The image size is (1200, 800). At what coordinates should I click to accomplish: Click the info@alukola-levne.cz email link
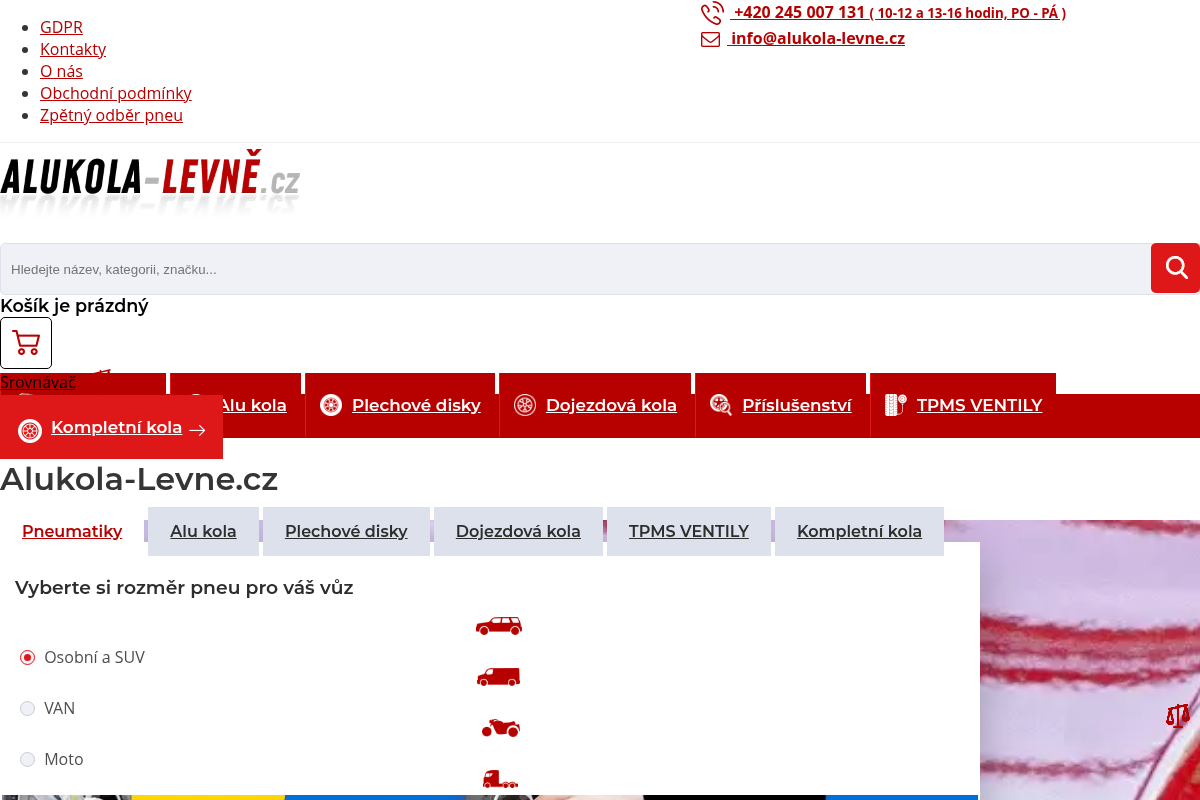pos(818,38)
